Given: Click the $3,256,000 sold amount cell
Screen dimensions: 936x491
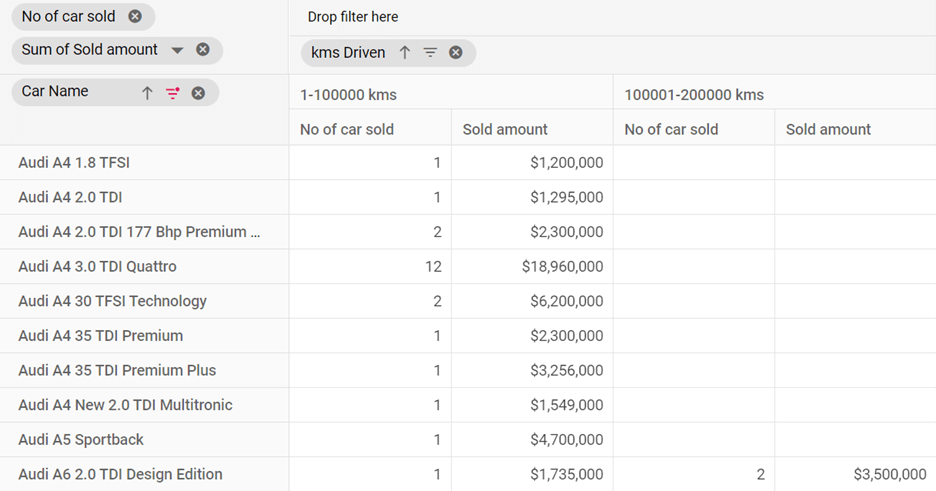Looking at the screenshot, I should coord(532,370).
